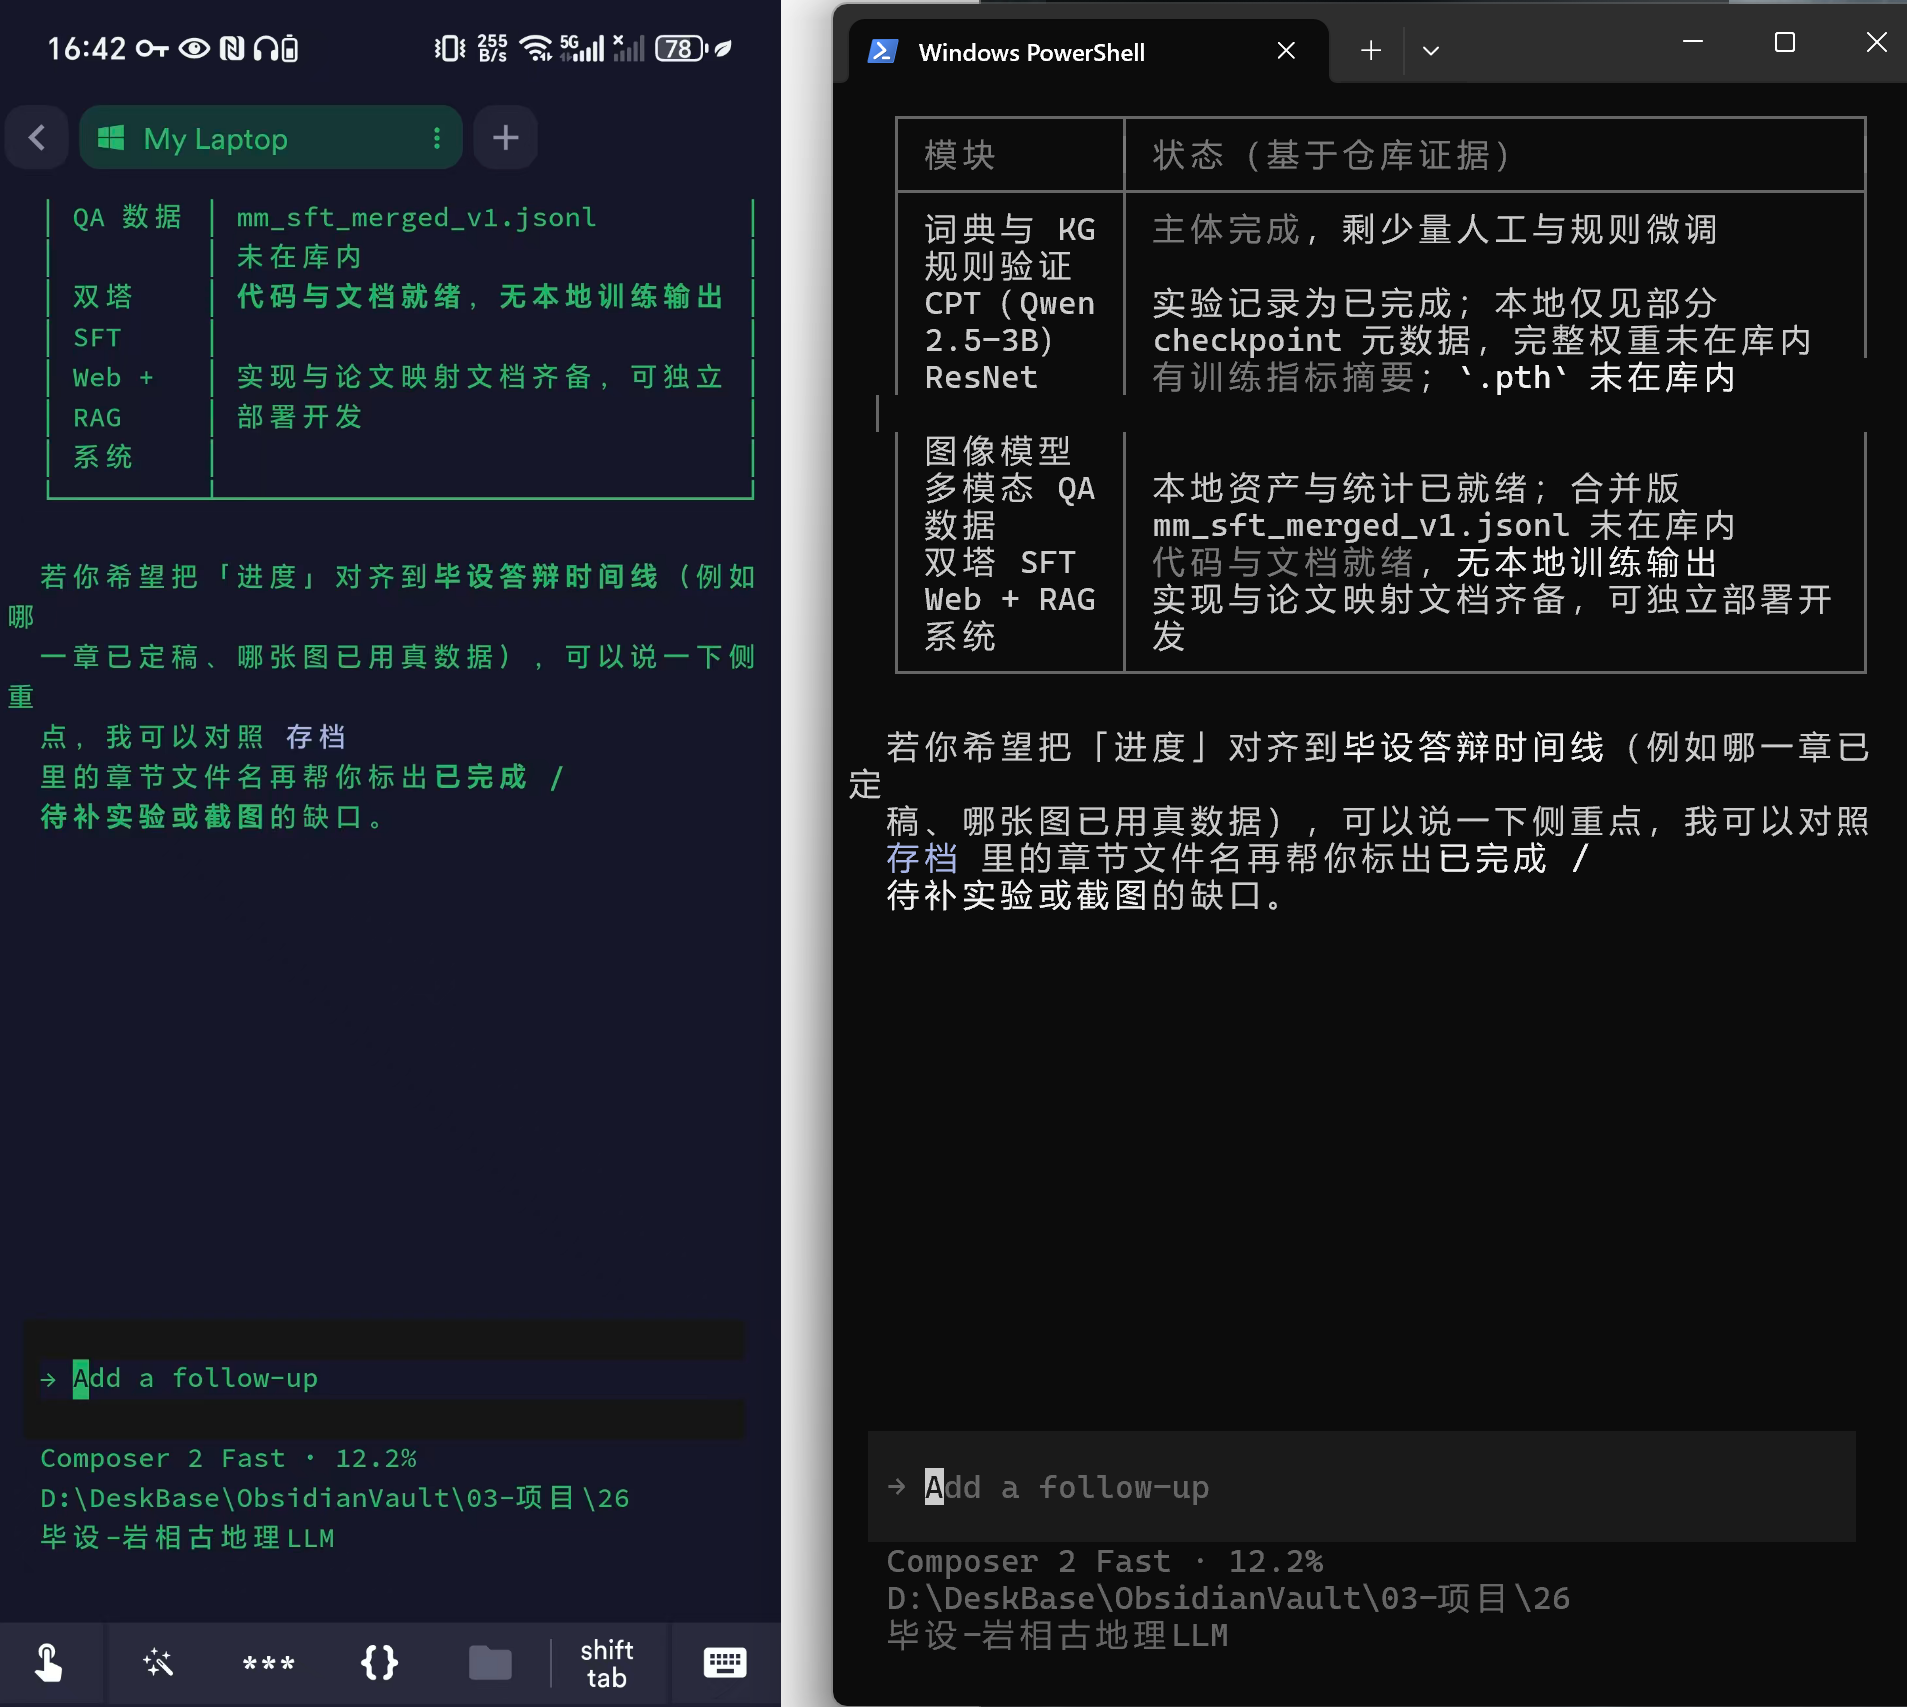Select the Windows PowerShell tab
This screenshot has height=1707, width=1907.
[x=1030, y=52]
